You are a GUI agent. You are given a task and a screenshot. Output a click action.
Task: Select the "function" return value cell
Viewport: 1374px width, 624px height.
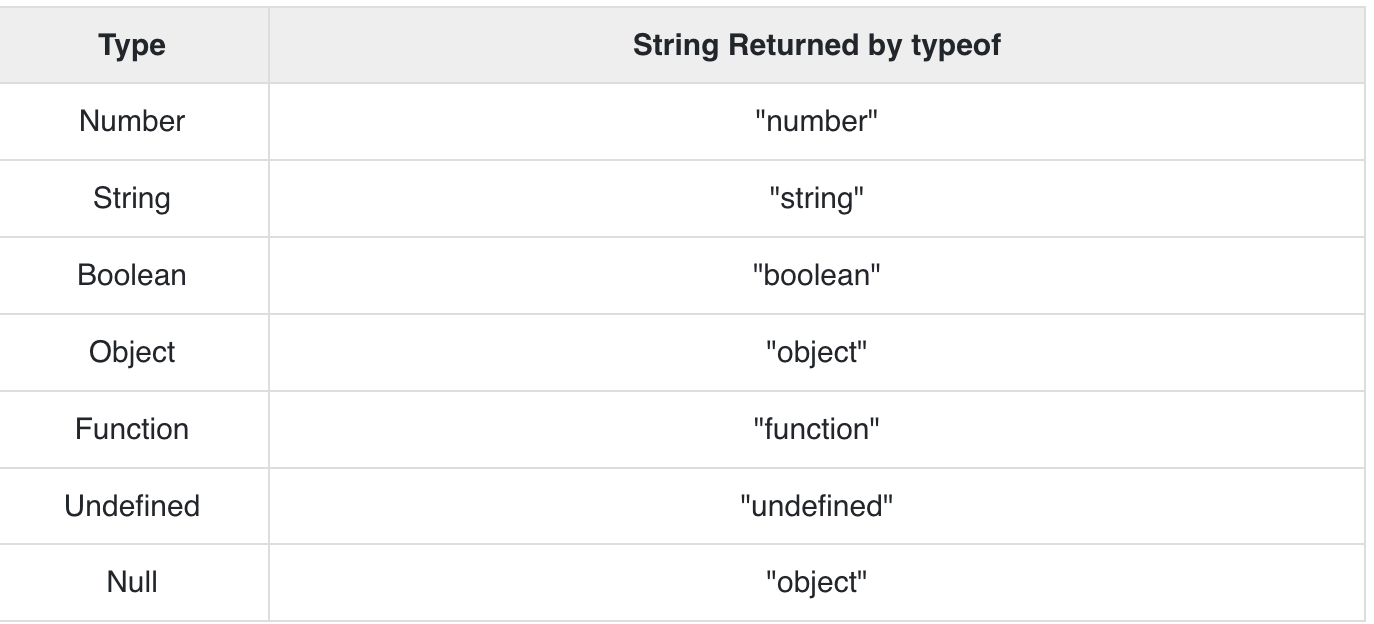click(816, 429)
